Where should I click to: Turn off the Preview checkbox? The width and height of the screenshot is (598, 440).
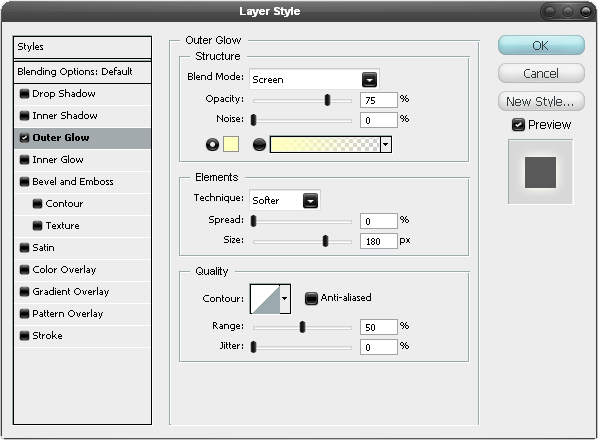pos(518,125)
